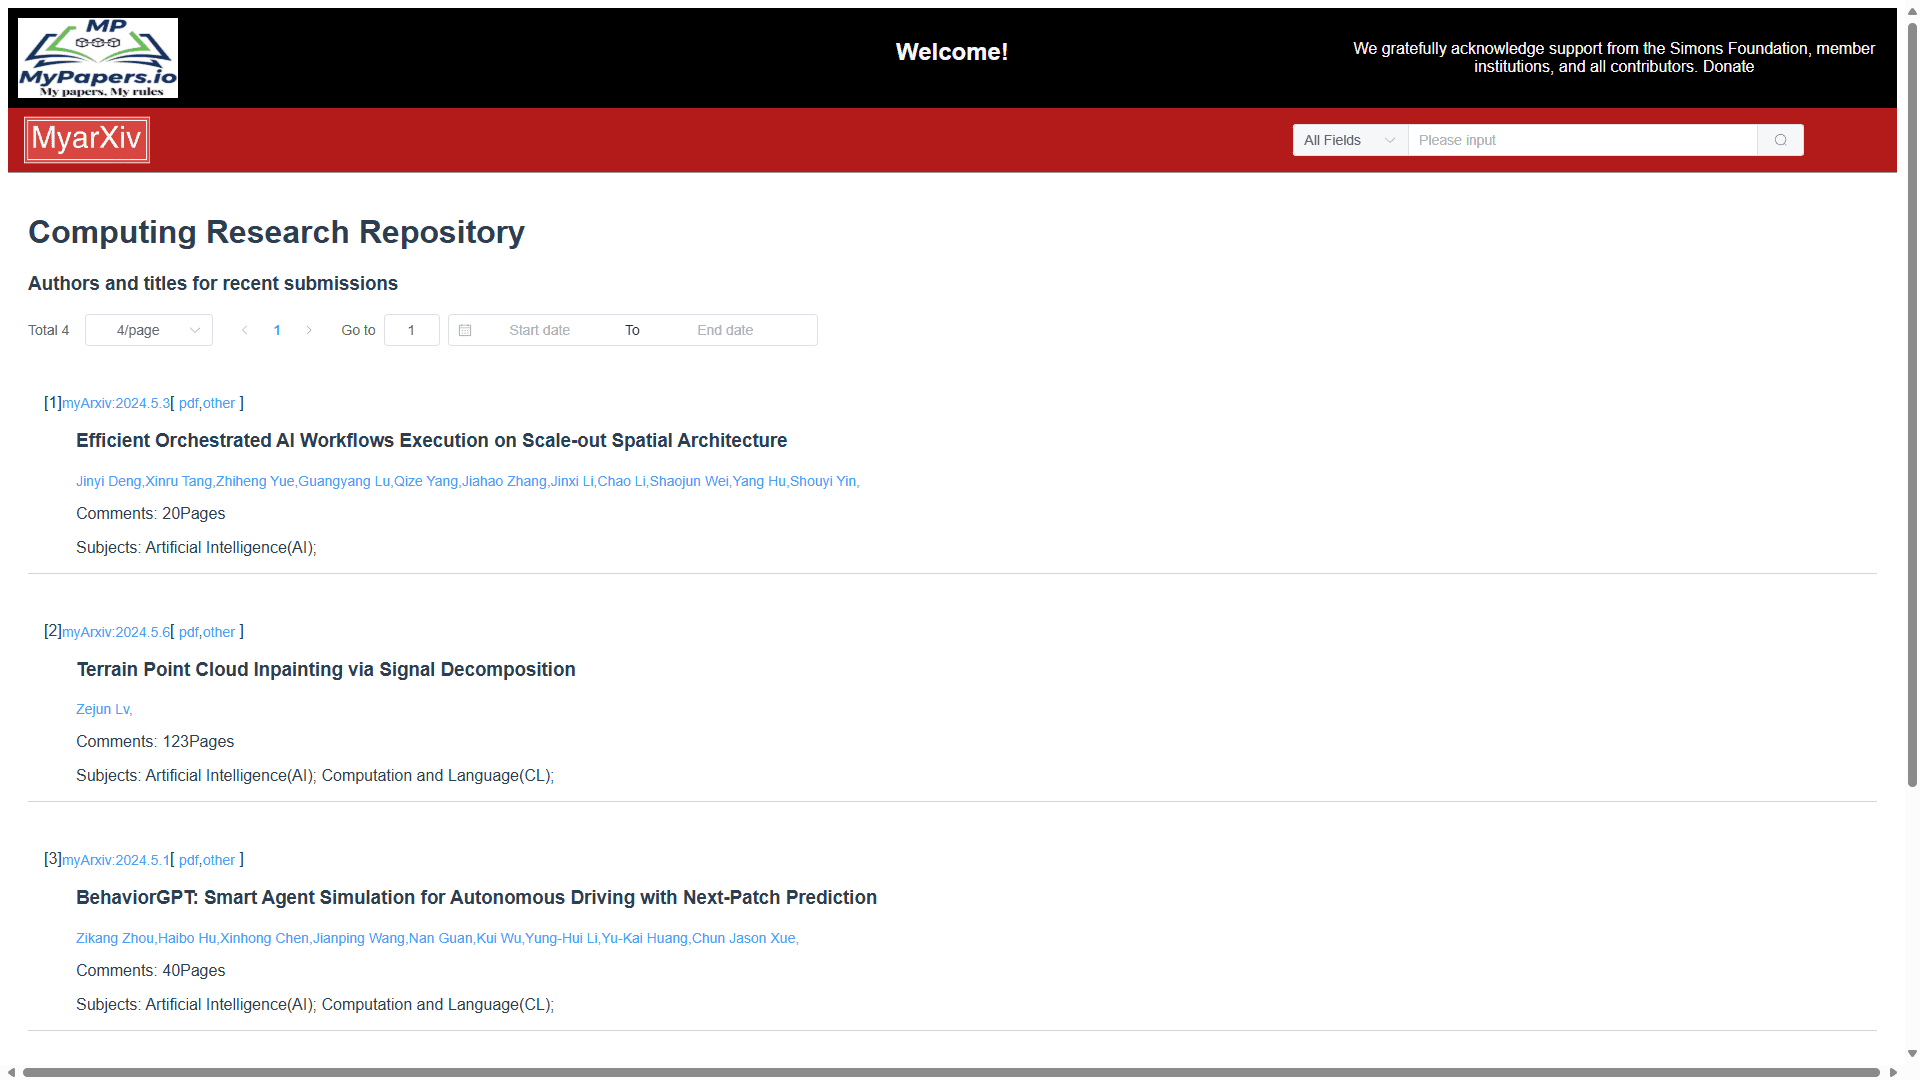Open the 'other' link for the Terrain paper

pyautogui.click(x=218, y=632)
